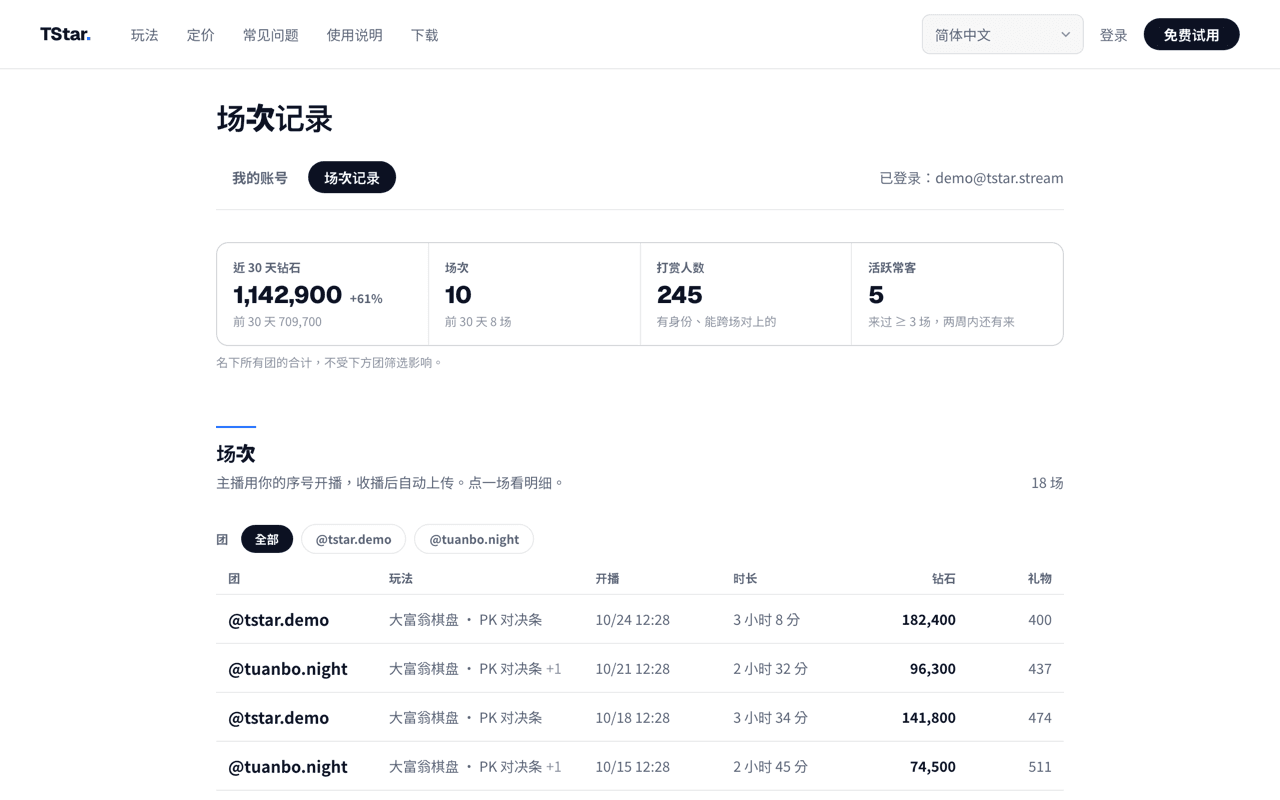This screenshot has height=800, width=1280.
Task: Open the @tuanbo.night session from 10/21
Action: tap(640, 668)
